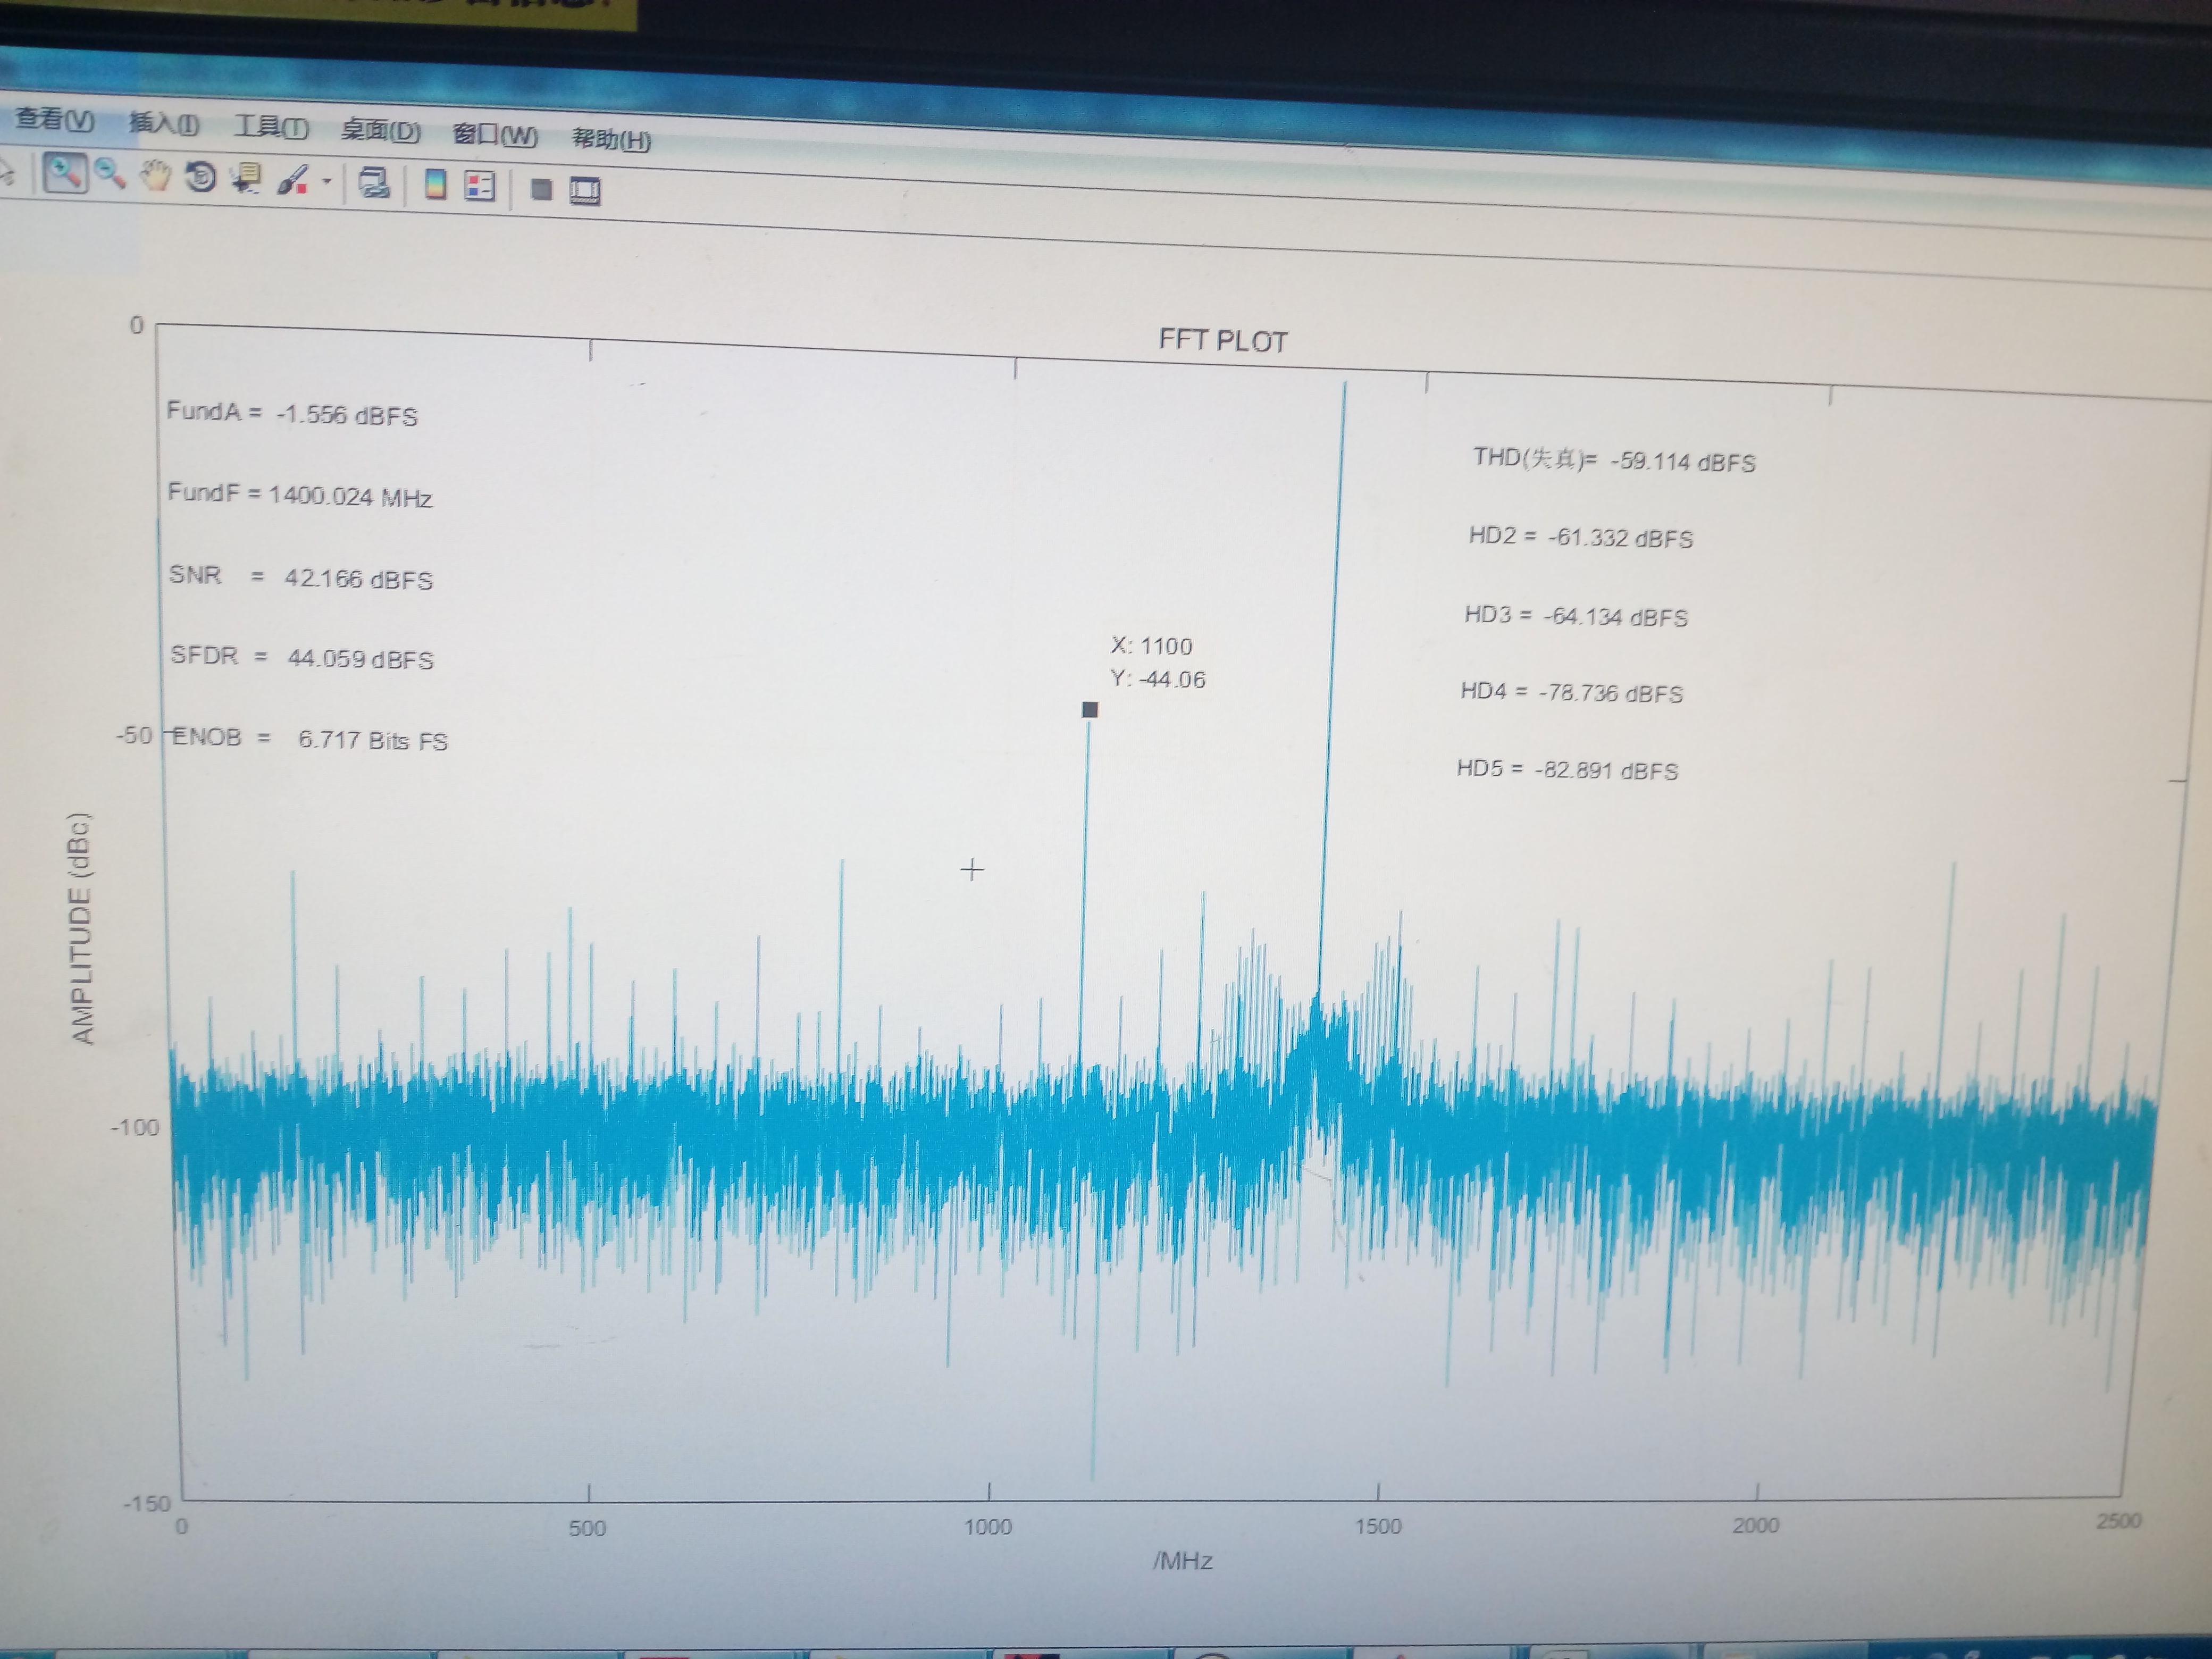The height and width of the screenshot is (1659, 2212).
Task: Open the 帮助(H) Help menu
Action: click(611, 139)
